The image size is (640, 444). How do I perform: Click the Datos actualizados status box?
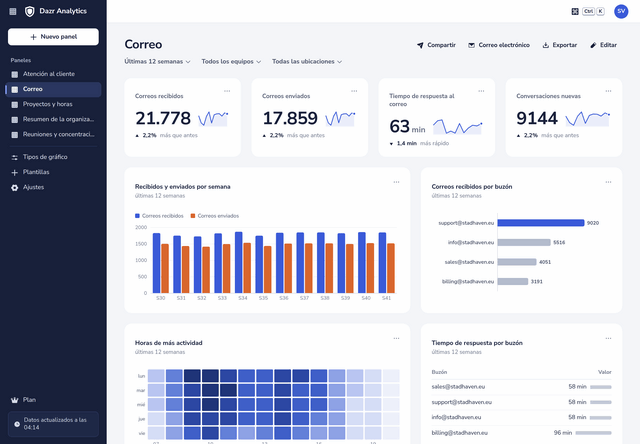click(53, 424)
